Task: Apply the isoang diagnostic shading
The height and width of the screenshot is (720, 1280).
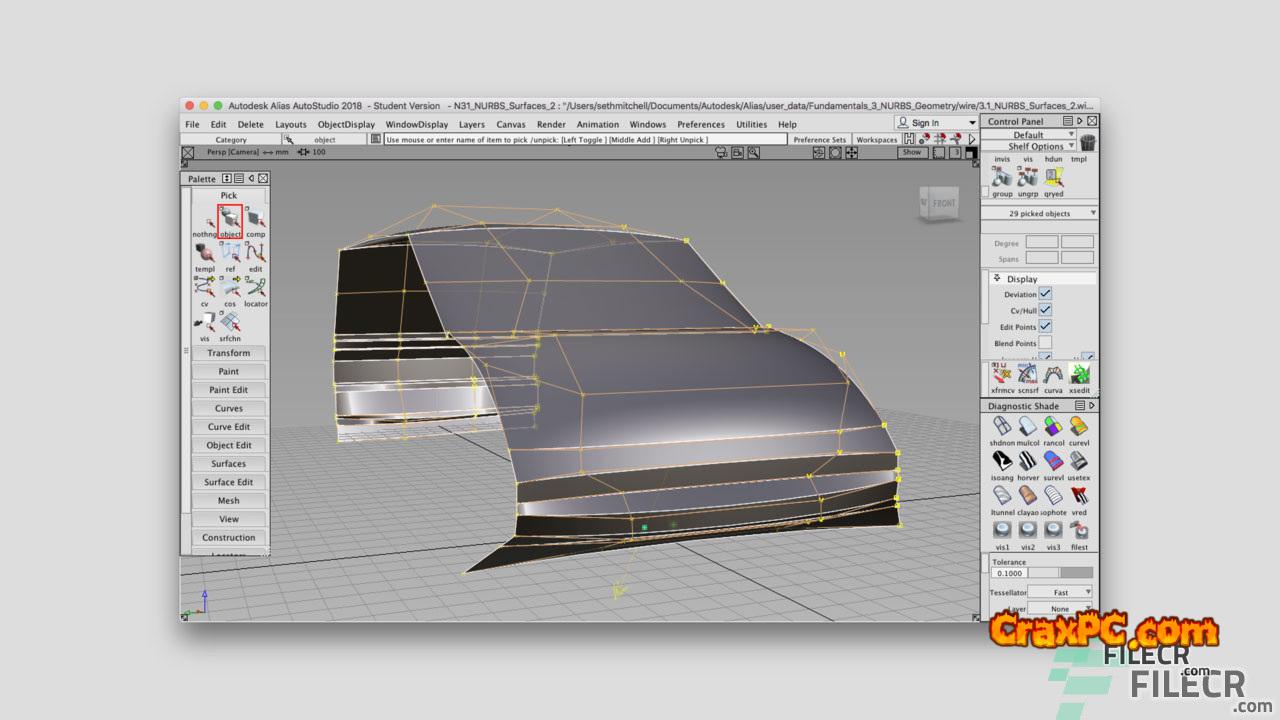Action: [1002, 461]
